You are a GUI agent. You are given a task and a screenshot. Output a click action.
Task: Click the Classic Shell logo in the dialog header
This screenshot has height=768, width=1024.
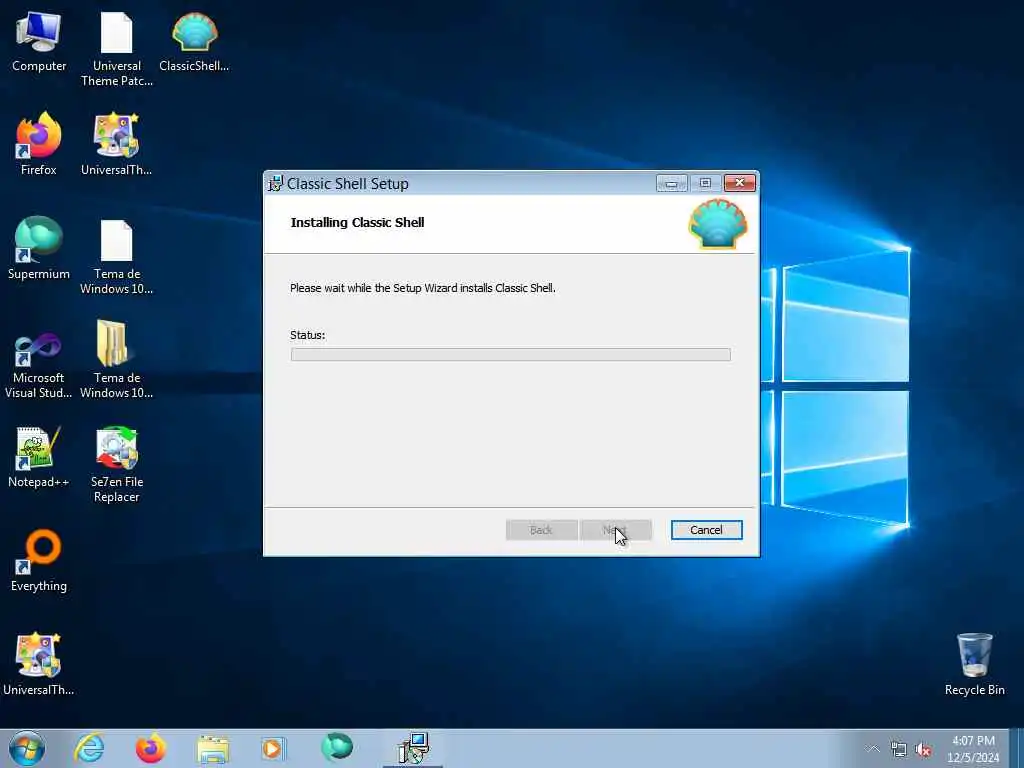717,224
